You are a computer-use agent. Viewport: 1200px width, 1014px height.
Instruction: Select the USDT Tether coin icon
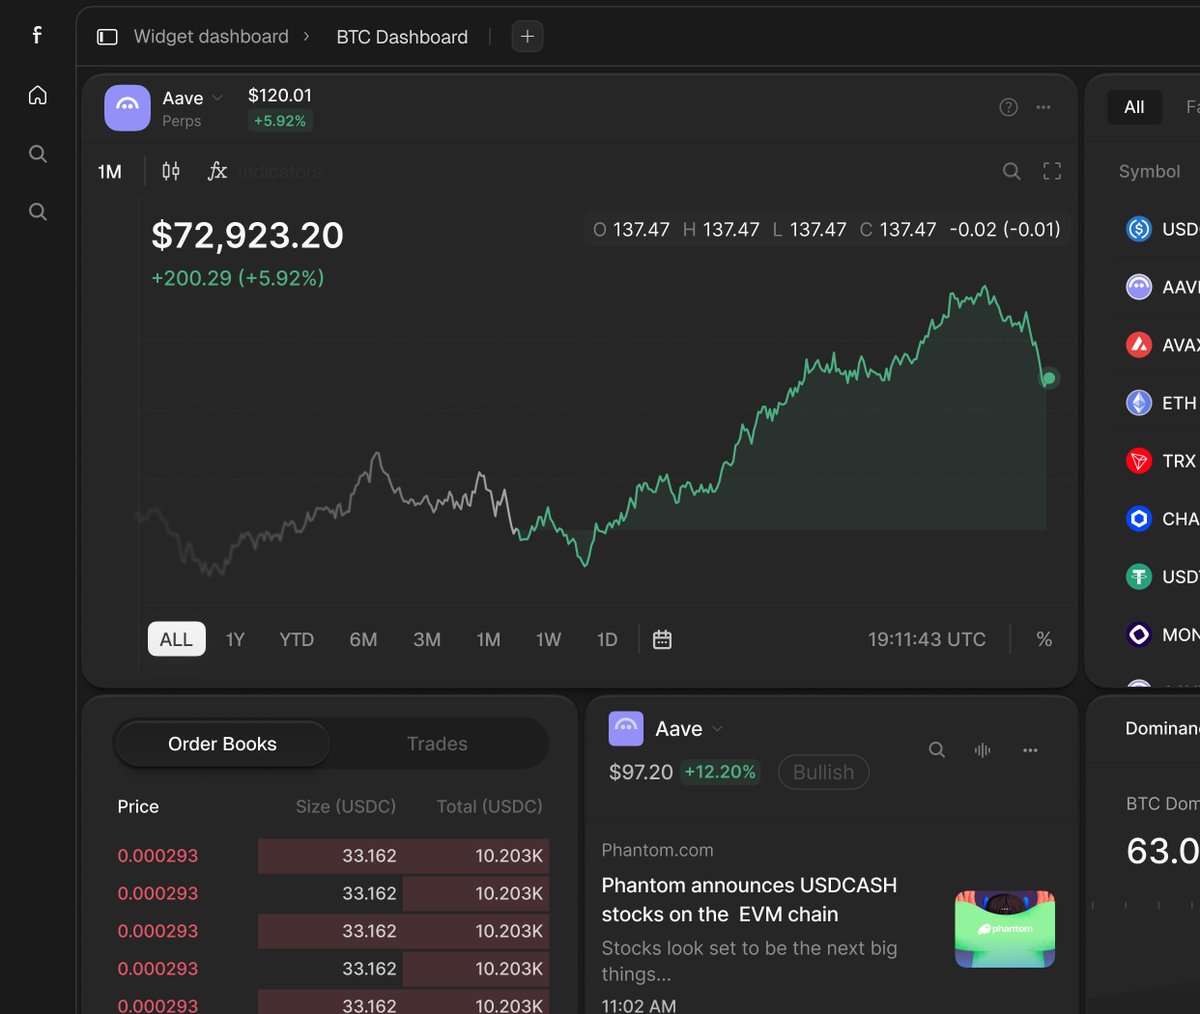(x=1139, y=577)
